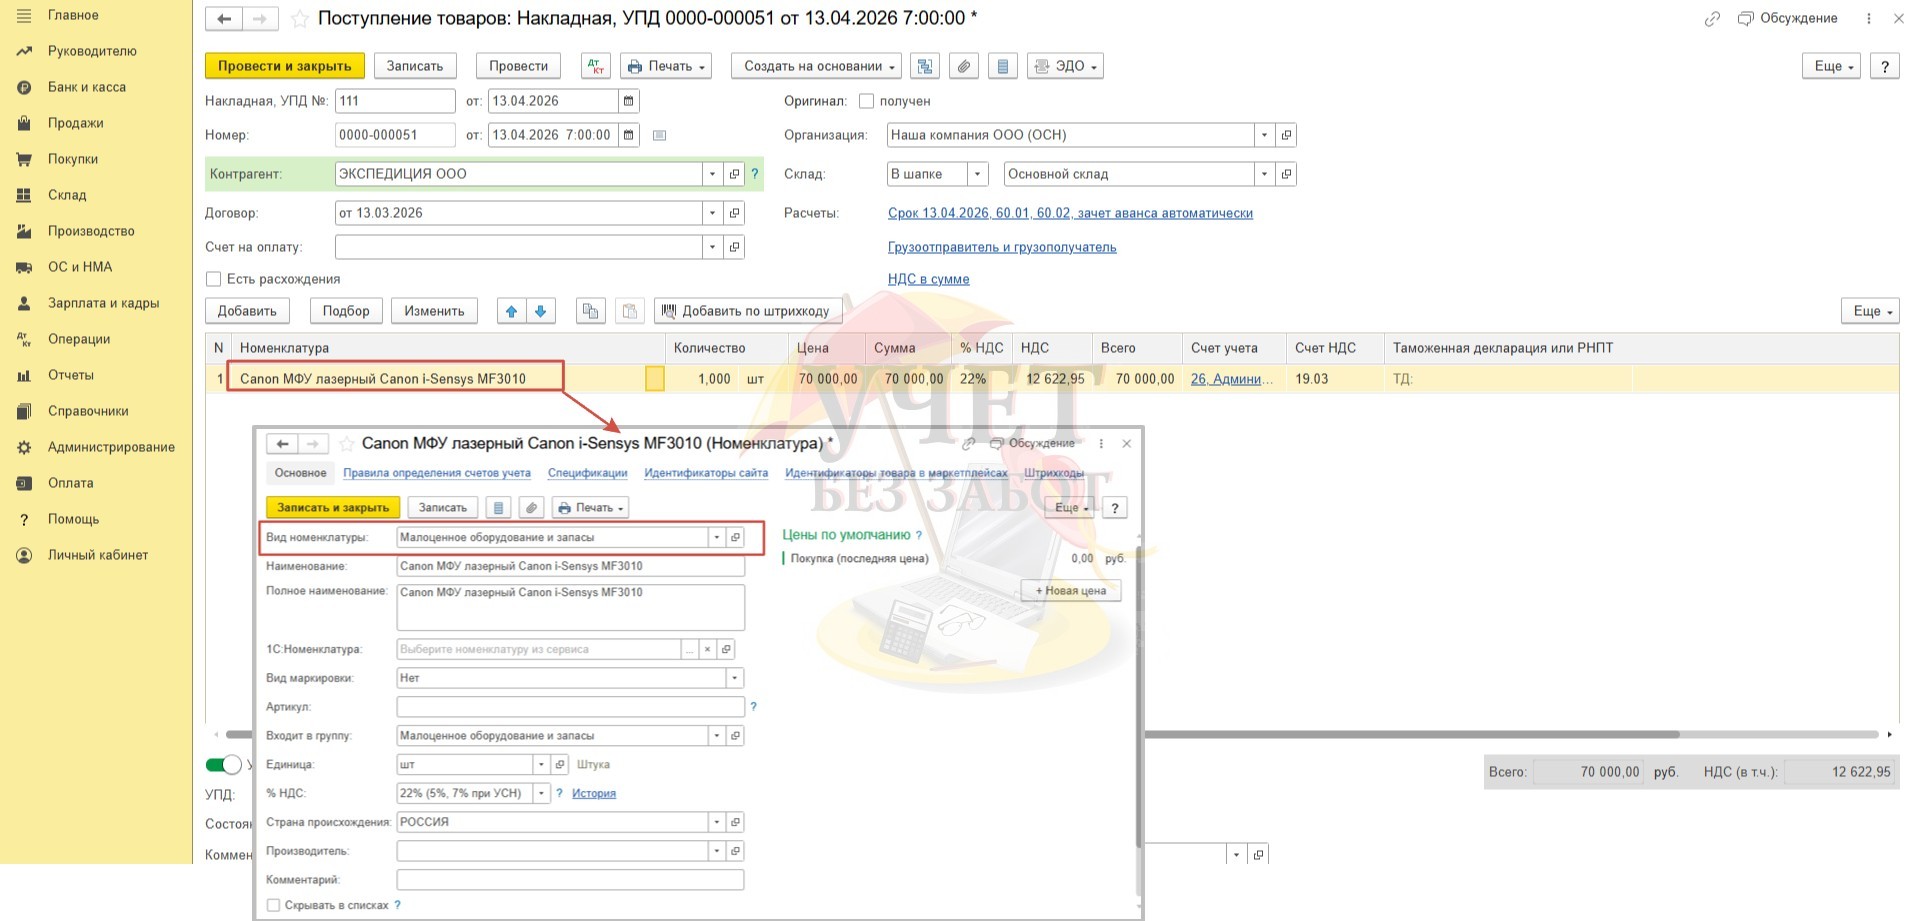Toggle the green УПД switch
1920x921 pixels.
(x=223, y=765)
